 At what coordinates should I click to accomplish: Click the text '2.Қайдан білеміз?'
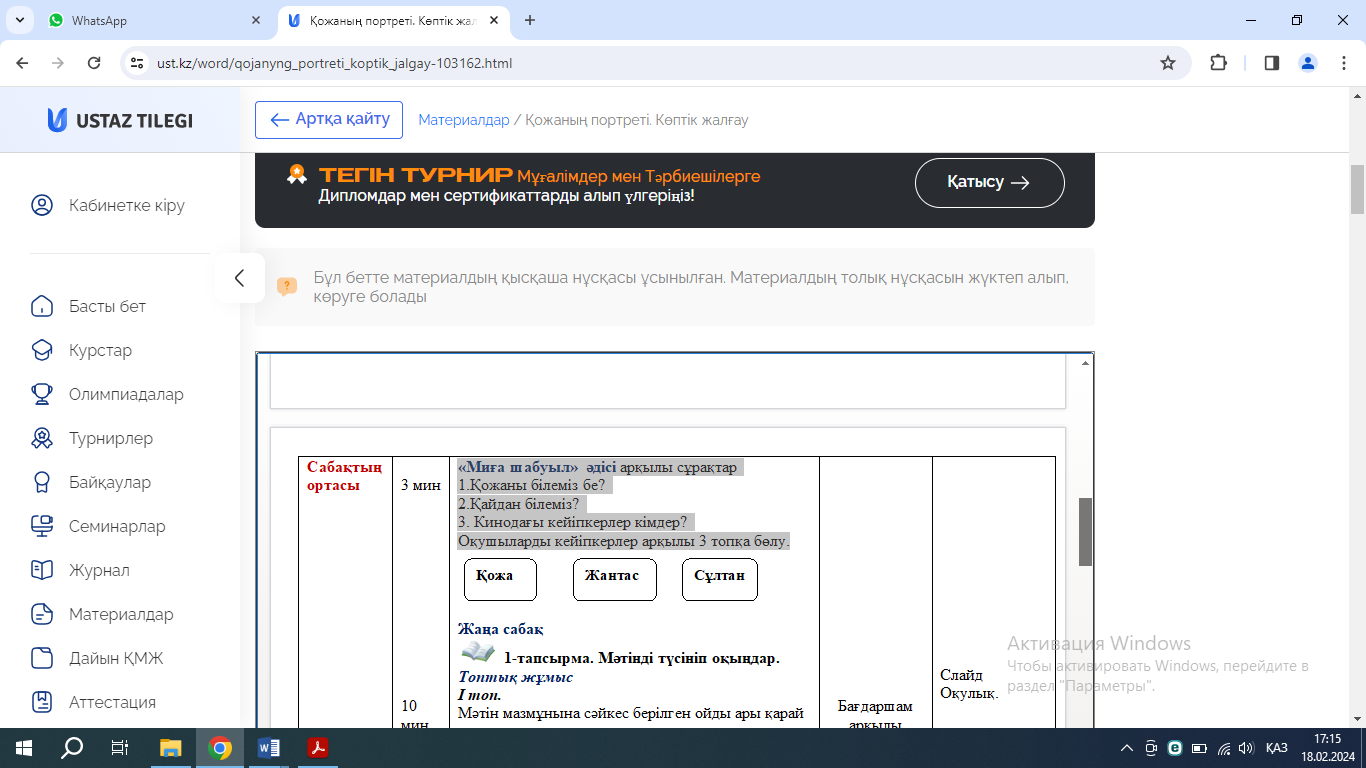pos(518,504)
